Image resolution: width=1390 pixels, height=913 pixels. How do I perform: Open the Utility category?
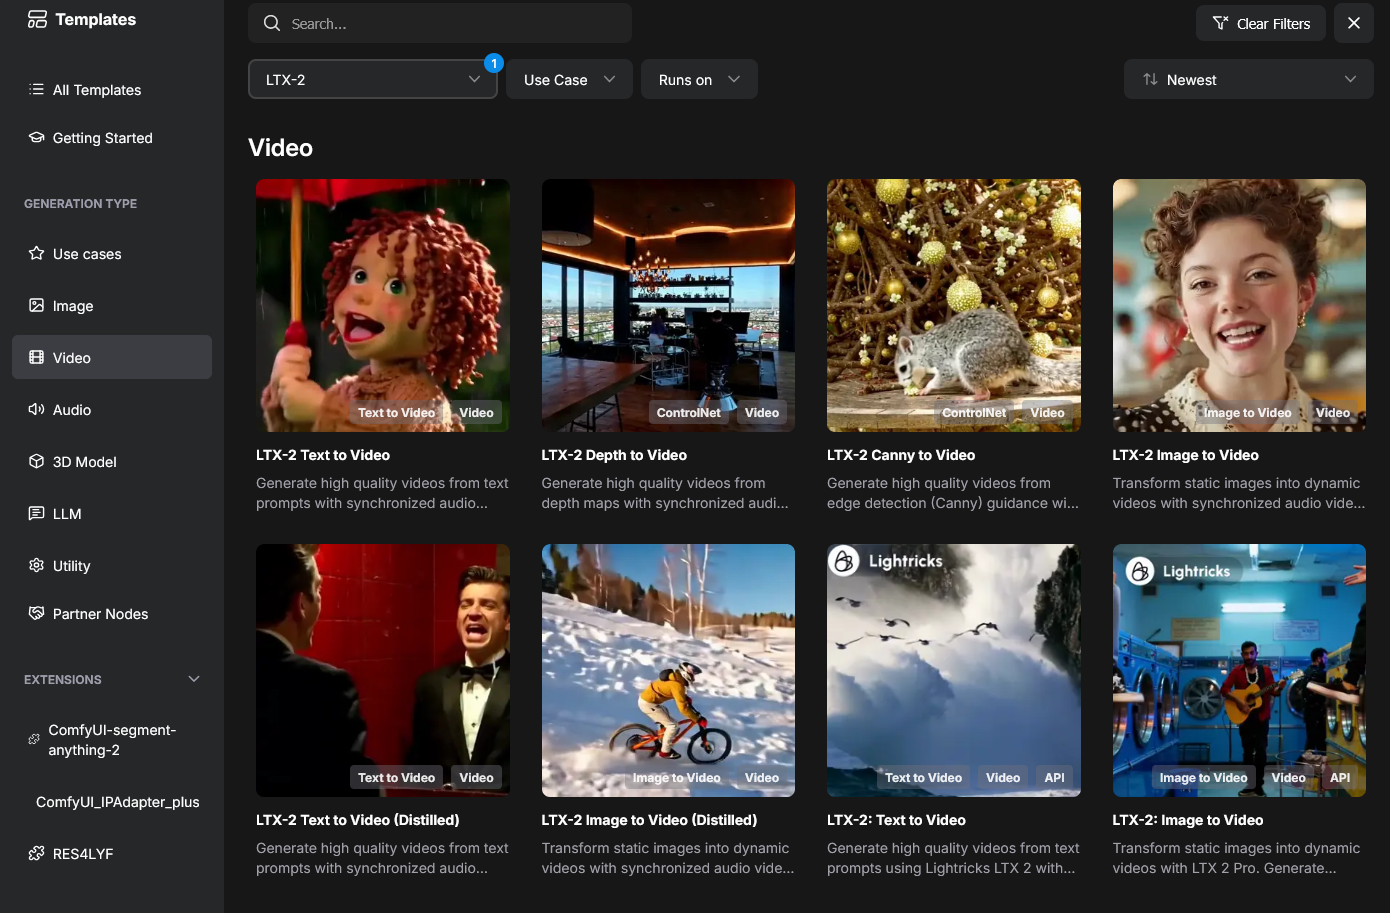tap(112, 565)
